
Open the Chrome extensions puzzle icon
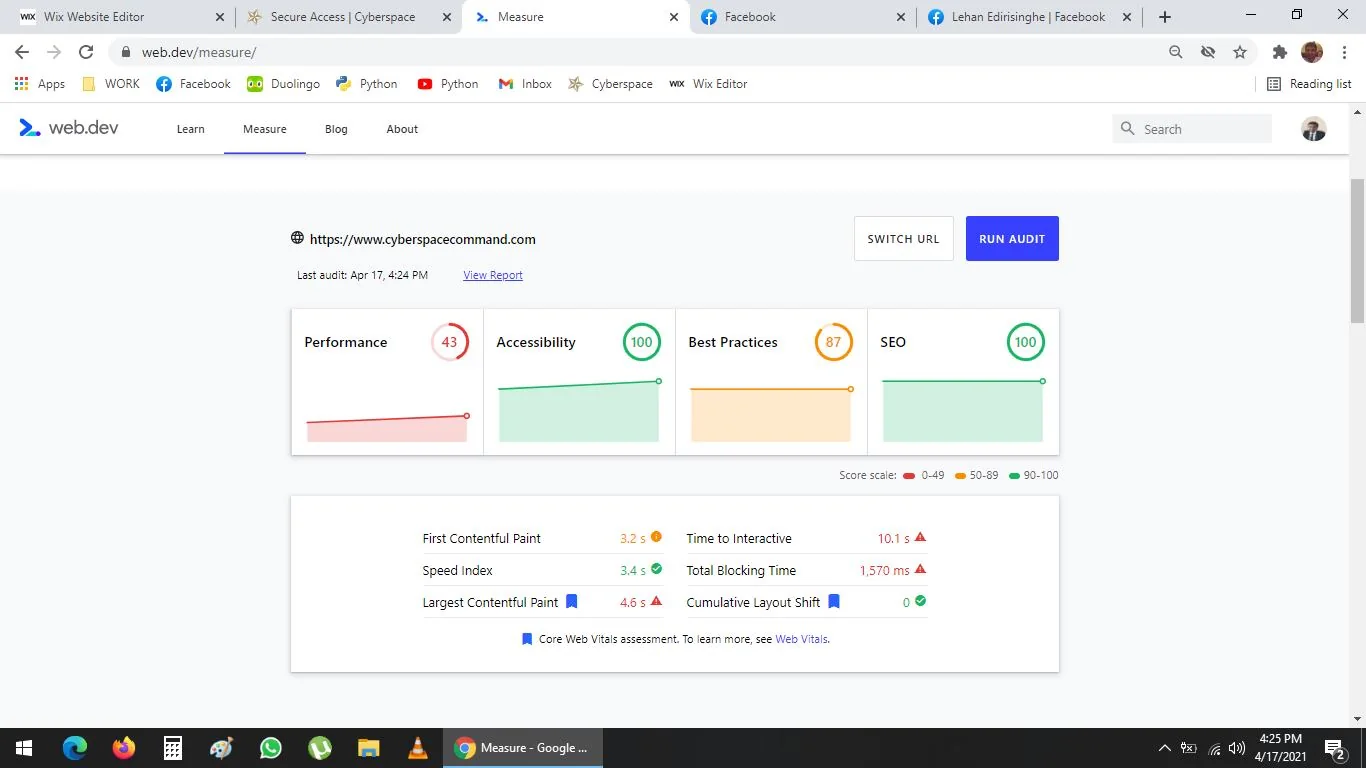point(1279,52)
